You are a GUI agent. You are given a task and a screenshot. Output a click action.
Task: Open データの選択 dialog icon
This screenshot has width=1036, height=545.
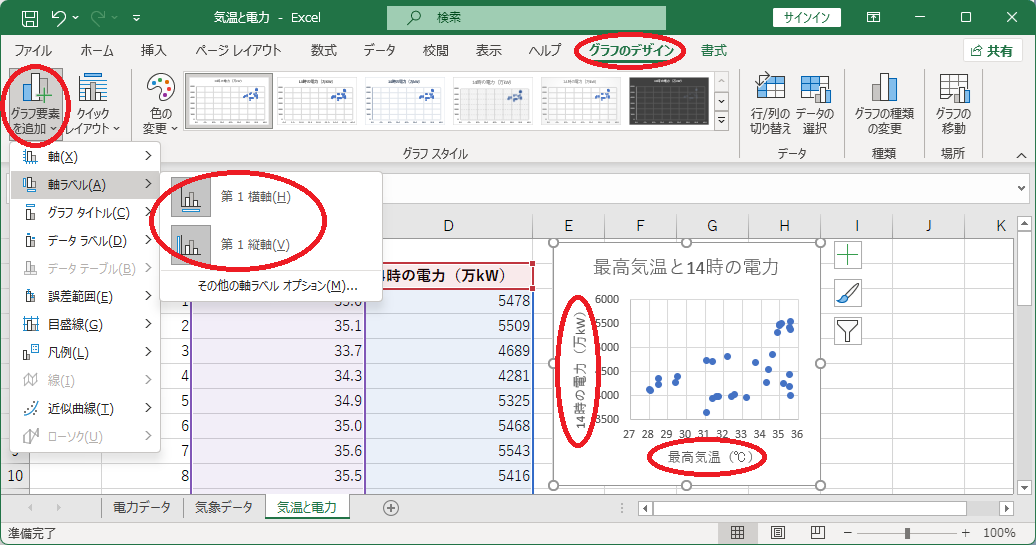point(815,103)
